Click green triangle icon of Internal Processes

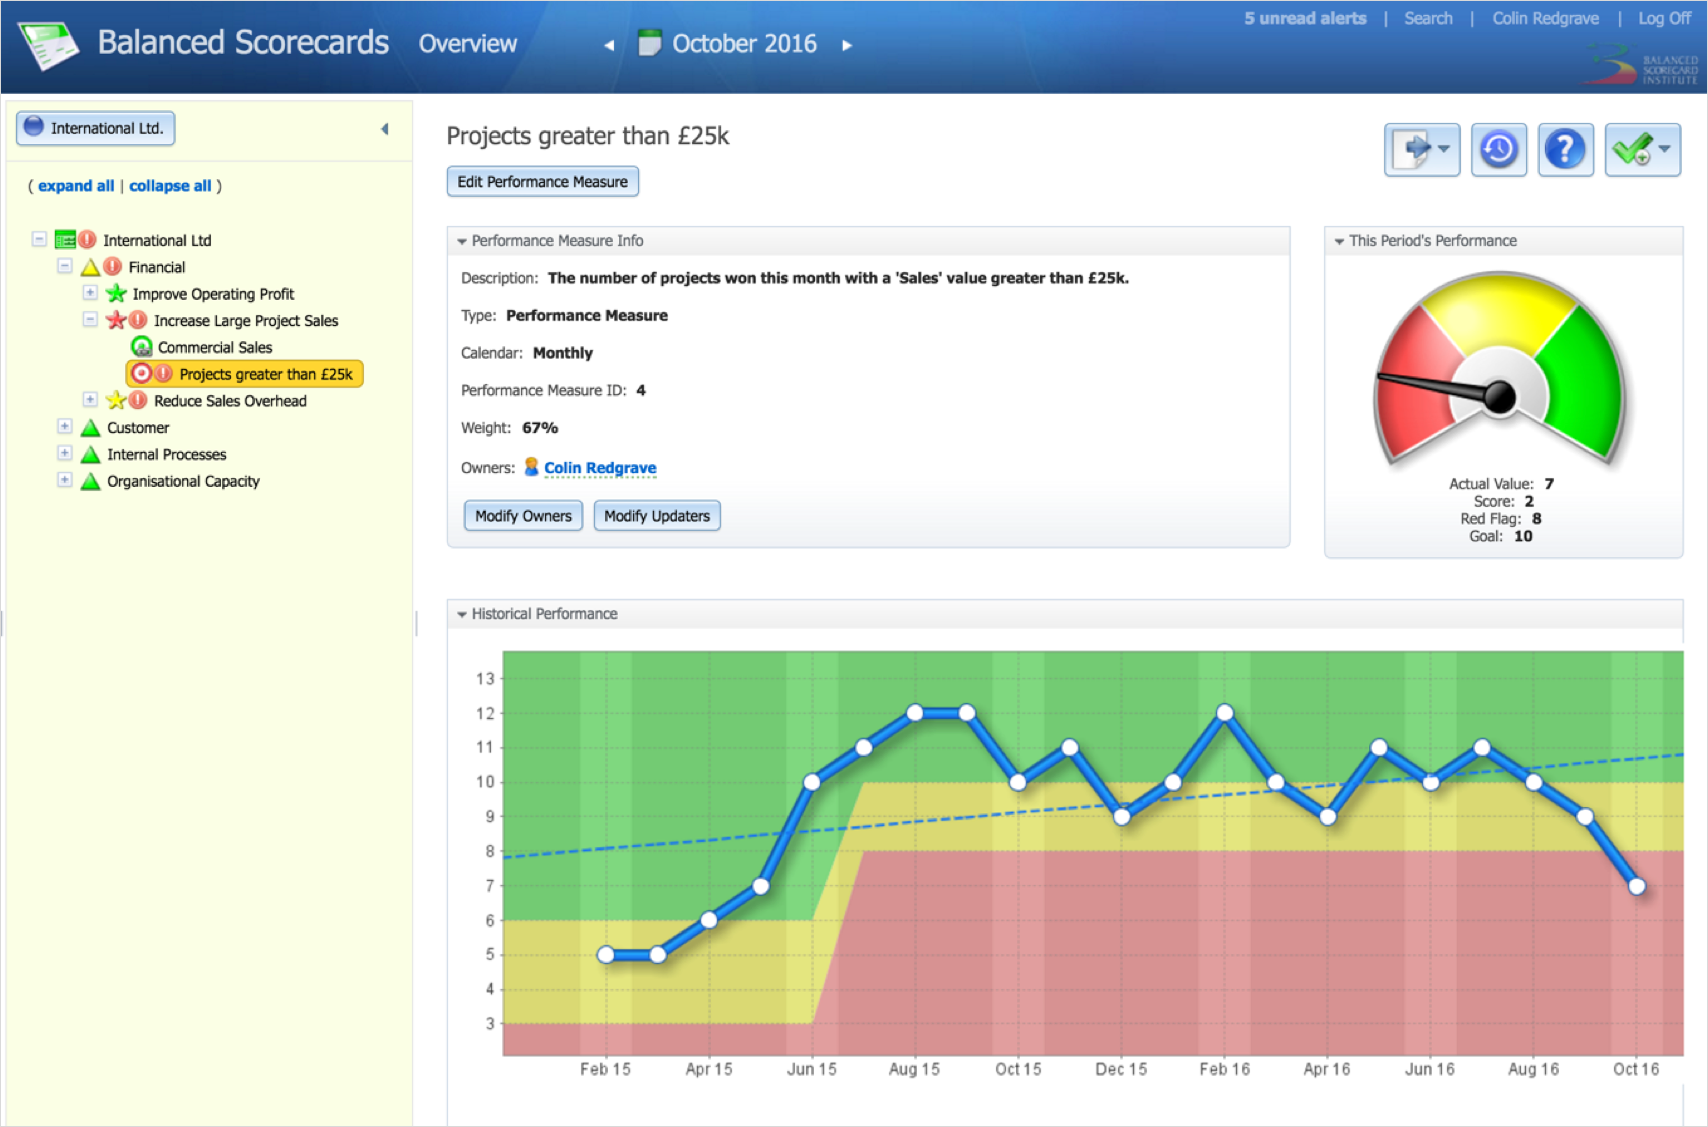pos(90,454)
